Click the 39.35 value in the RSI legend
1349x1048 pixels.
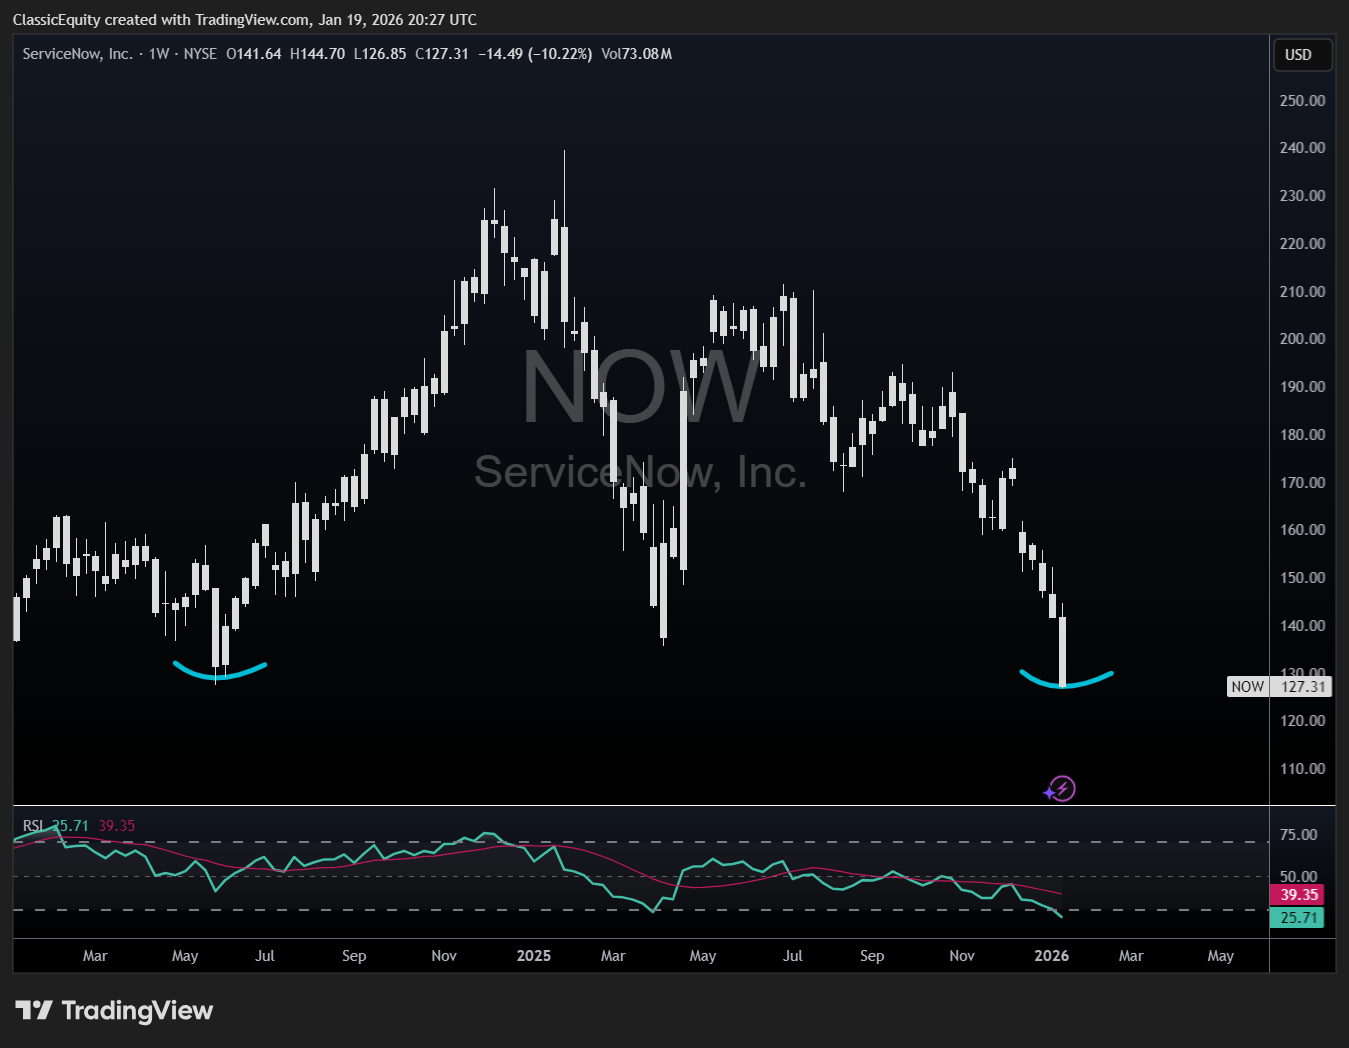click(116, 826)
